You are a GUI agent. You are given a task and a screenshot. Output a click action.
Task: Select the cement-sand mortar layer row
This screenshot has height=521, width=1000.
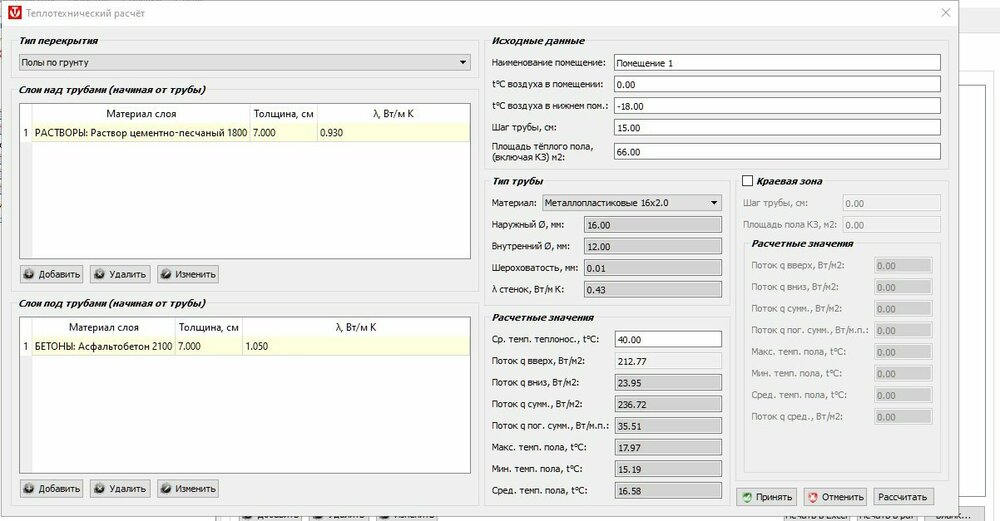(140, 133)
